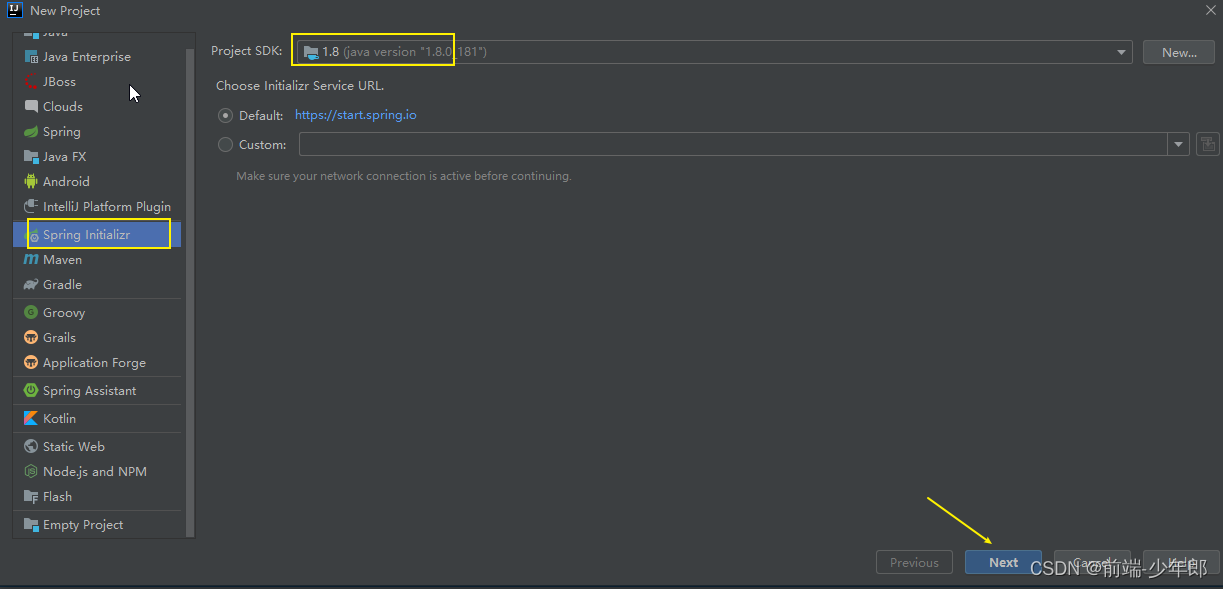Screen dimensions: 1223x589
Task: Click the Maven m icon
Action: (31, 260)
